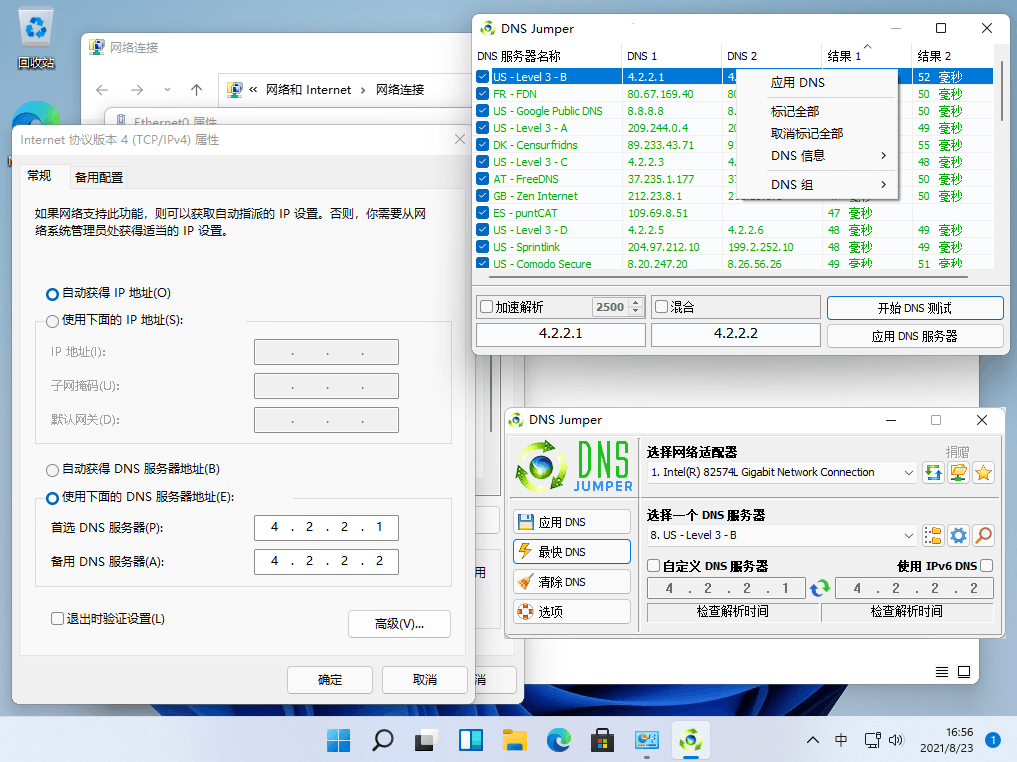The image size is (1017, 762).
Task: Open 高级(V)... settings
Action: coord(399,624)
